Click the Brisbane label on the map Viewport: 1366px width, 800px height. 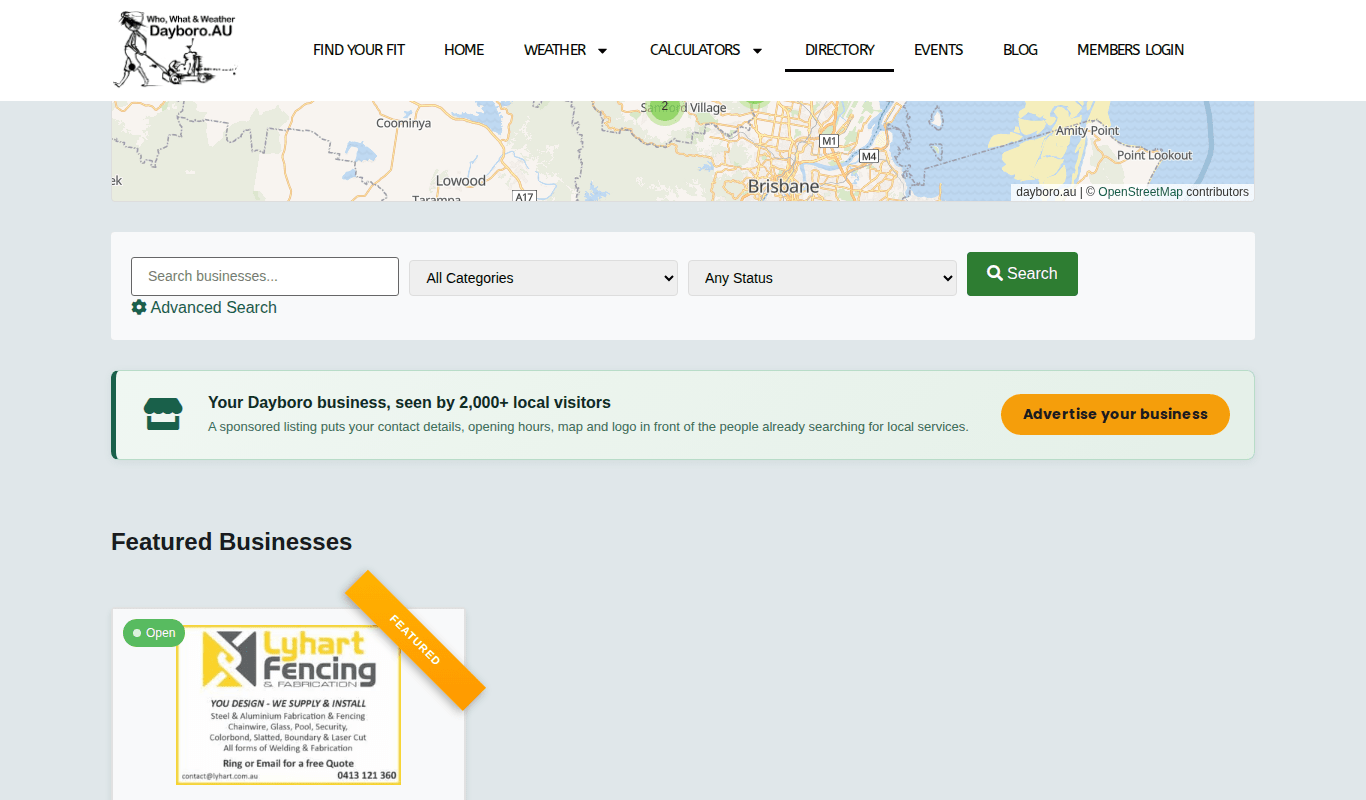[x=783, y=187]
